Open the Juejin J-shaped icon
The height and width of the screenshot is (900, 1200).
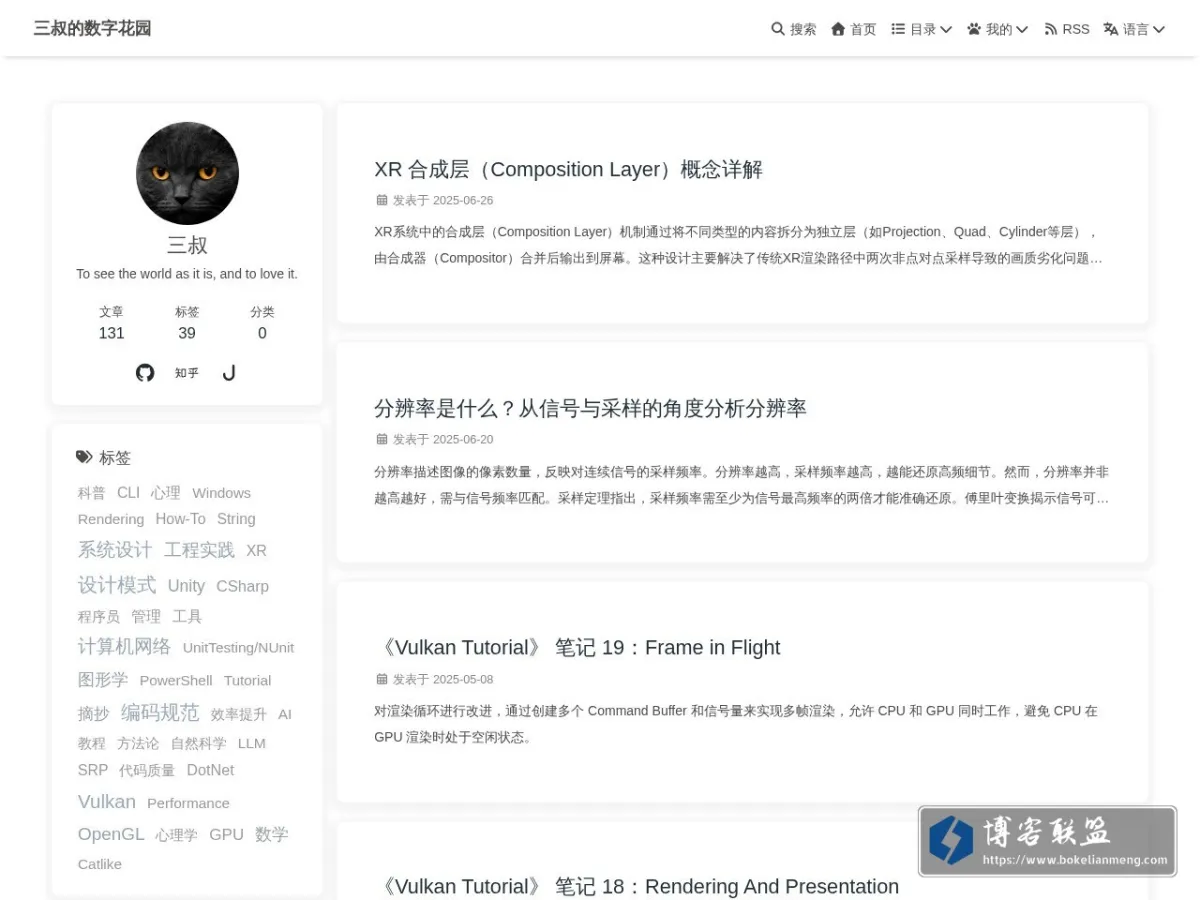point(229,372)
